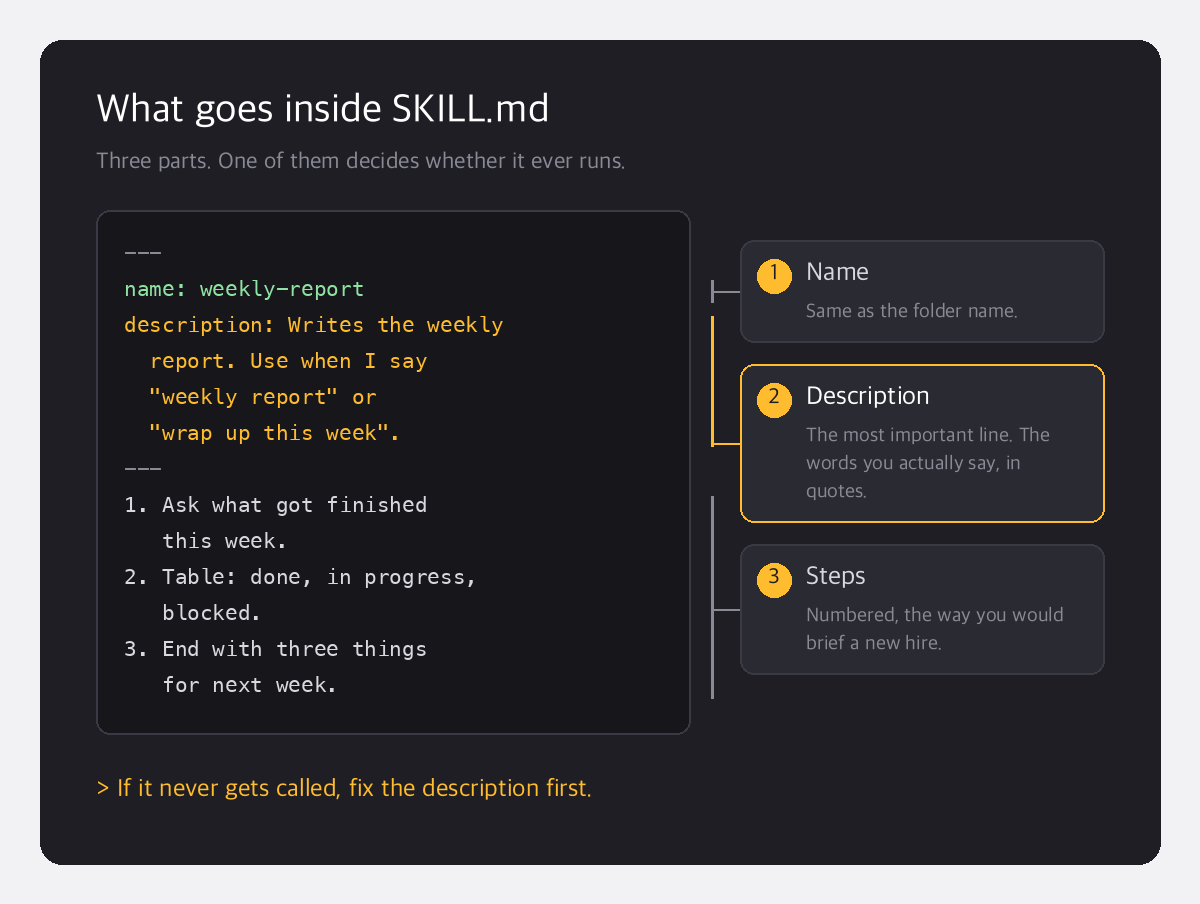
Task: Click the step '2. Table: done, in progress,'
Action: pos(301,577)
